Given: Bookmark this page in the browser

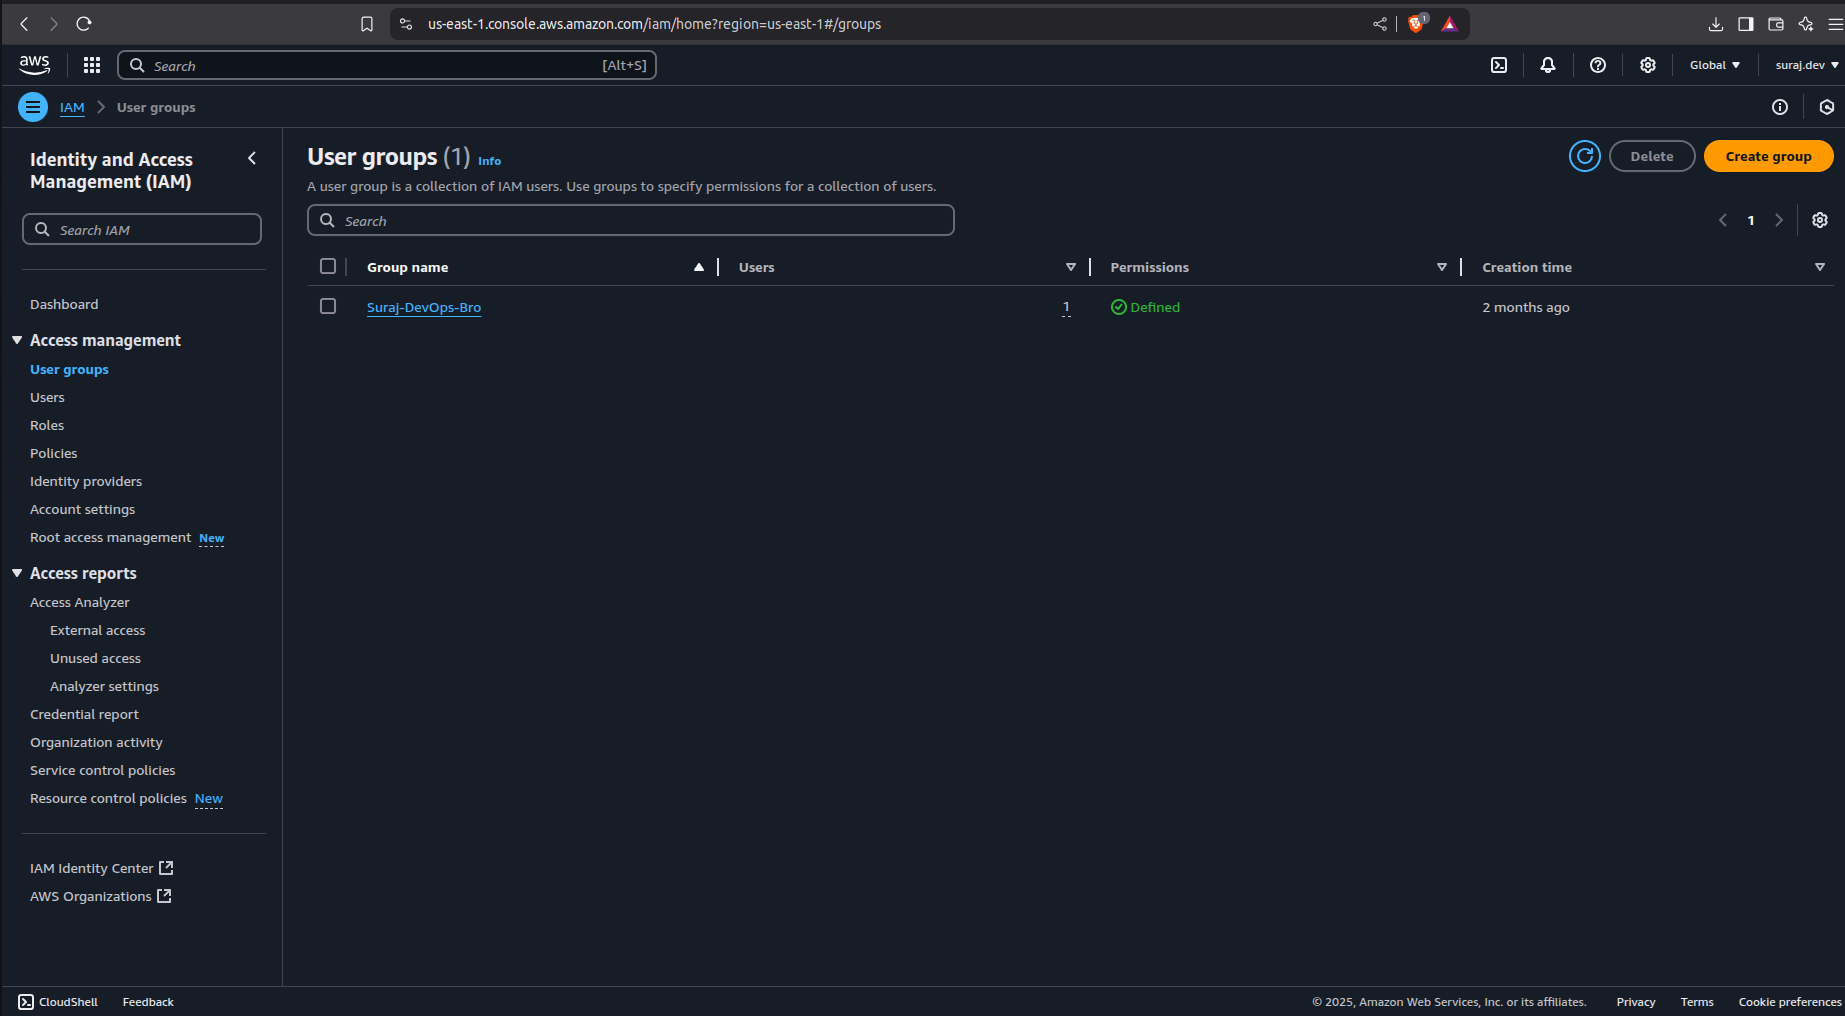Looking at the screenshot, I should [x=367, y=24].
